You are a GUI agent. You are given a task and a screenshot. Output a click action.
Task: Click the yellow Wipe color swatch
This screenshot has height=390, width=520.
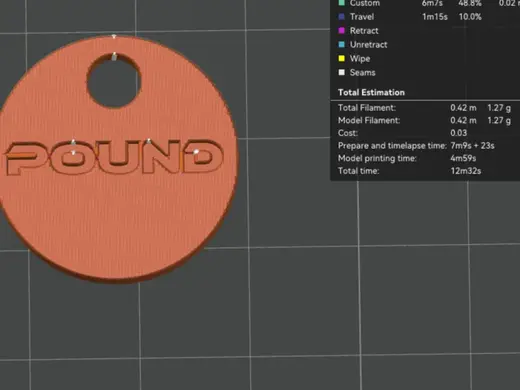(x=341, y=58)
